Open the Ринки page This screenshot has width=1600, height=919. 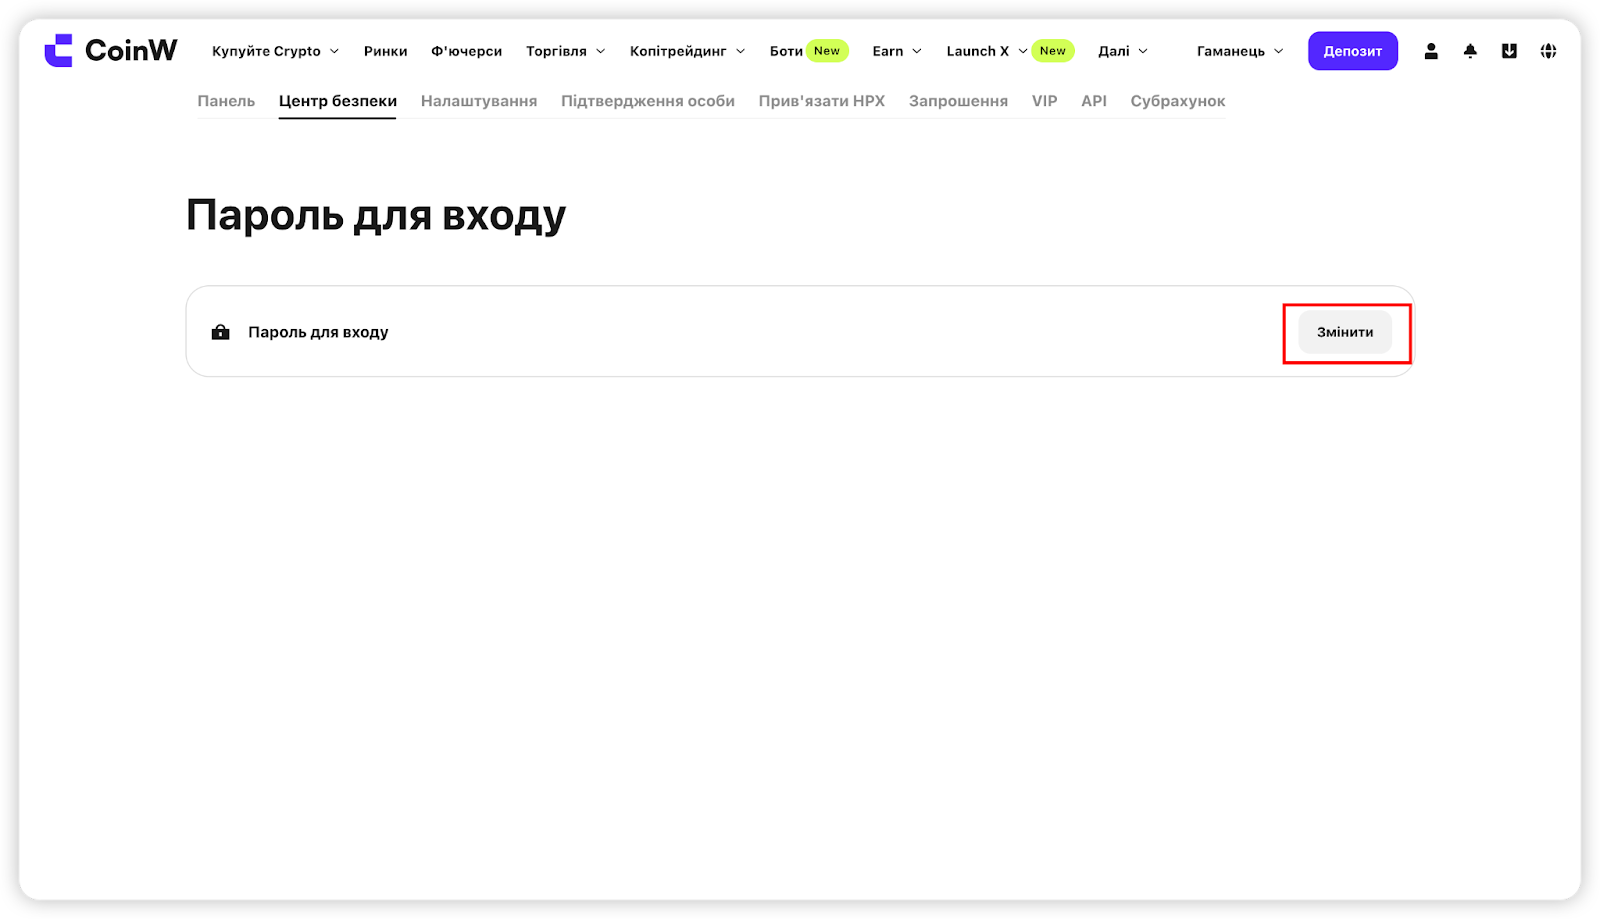385,51
